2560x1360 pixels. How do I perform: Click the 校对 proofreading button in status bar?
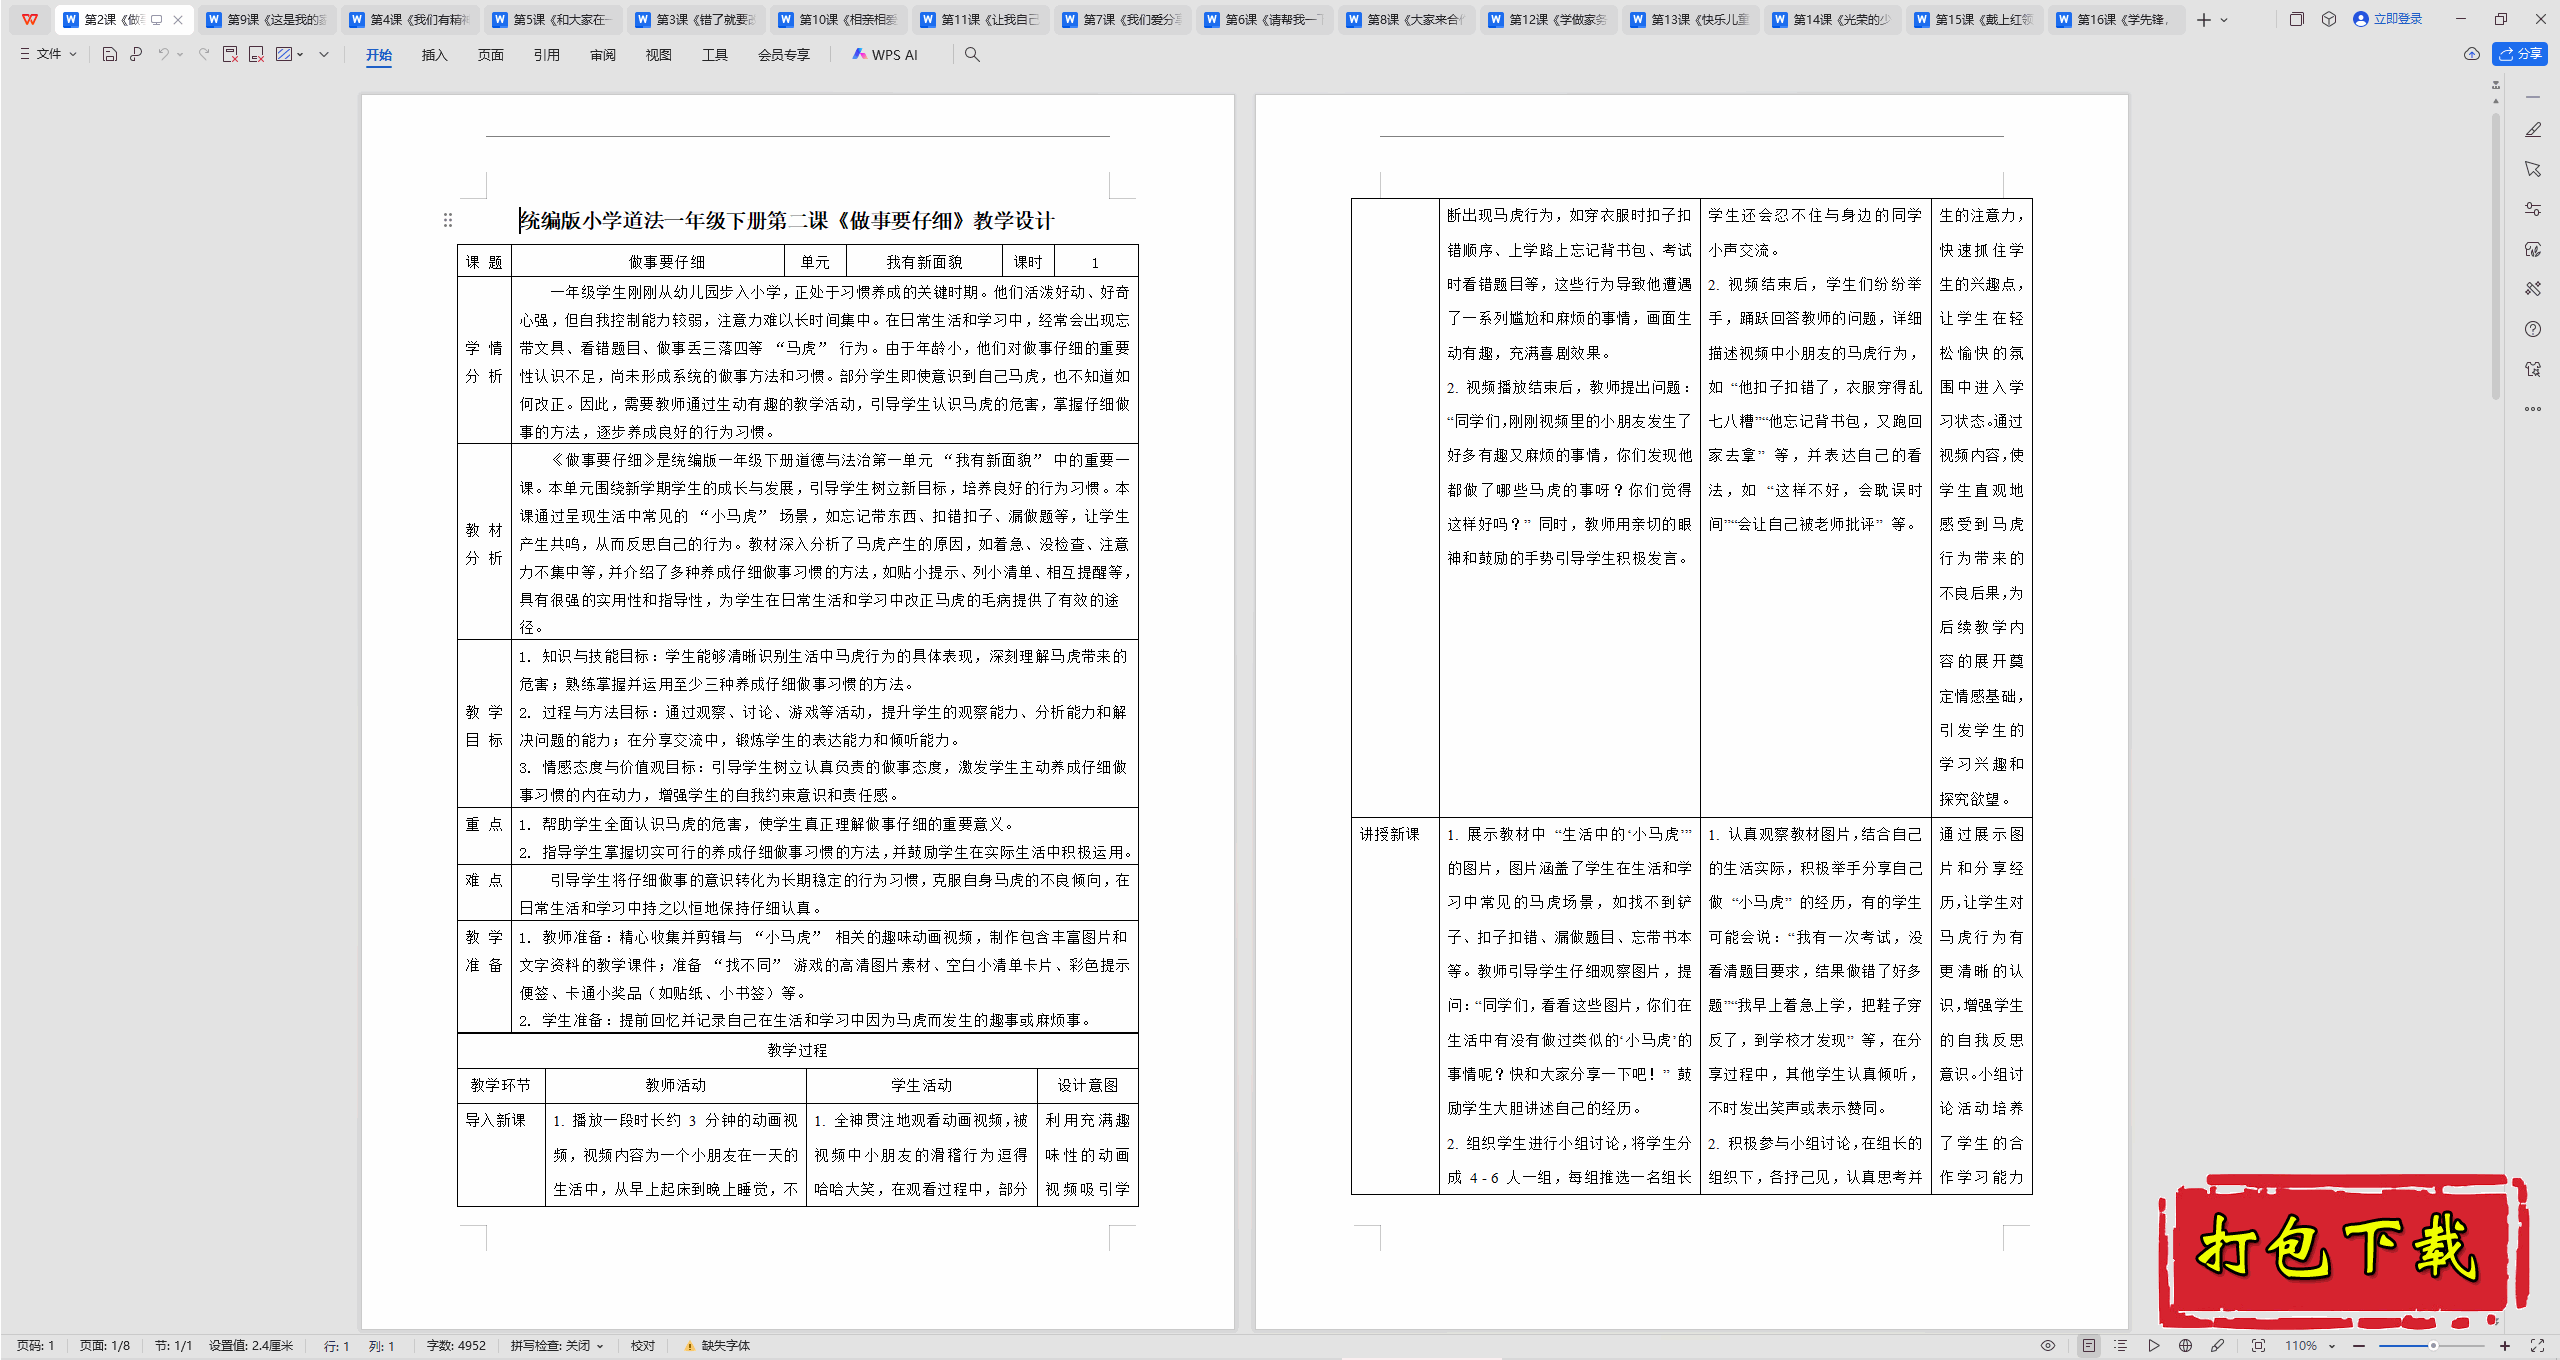pyautogui.click(x=642, y=1346)
